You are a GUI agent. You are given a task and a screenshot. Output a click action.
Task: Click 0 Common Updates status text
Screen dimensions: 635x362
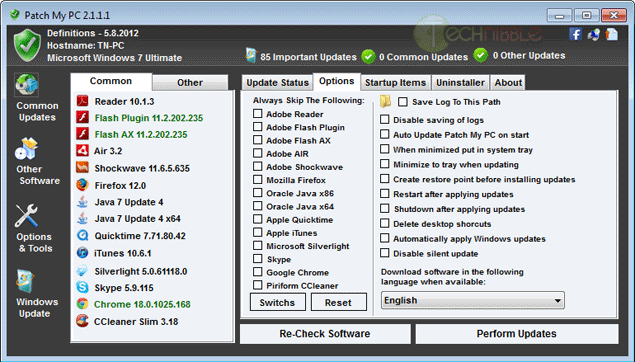(x=423, y=57)
